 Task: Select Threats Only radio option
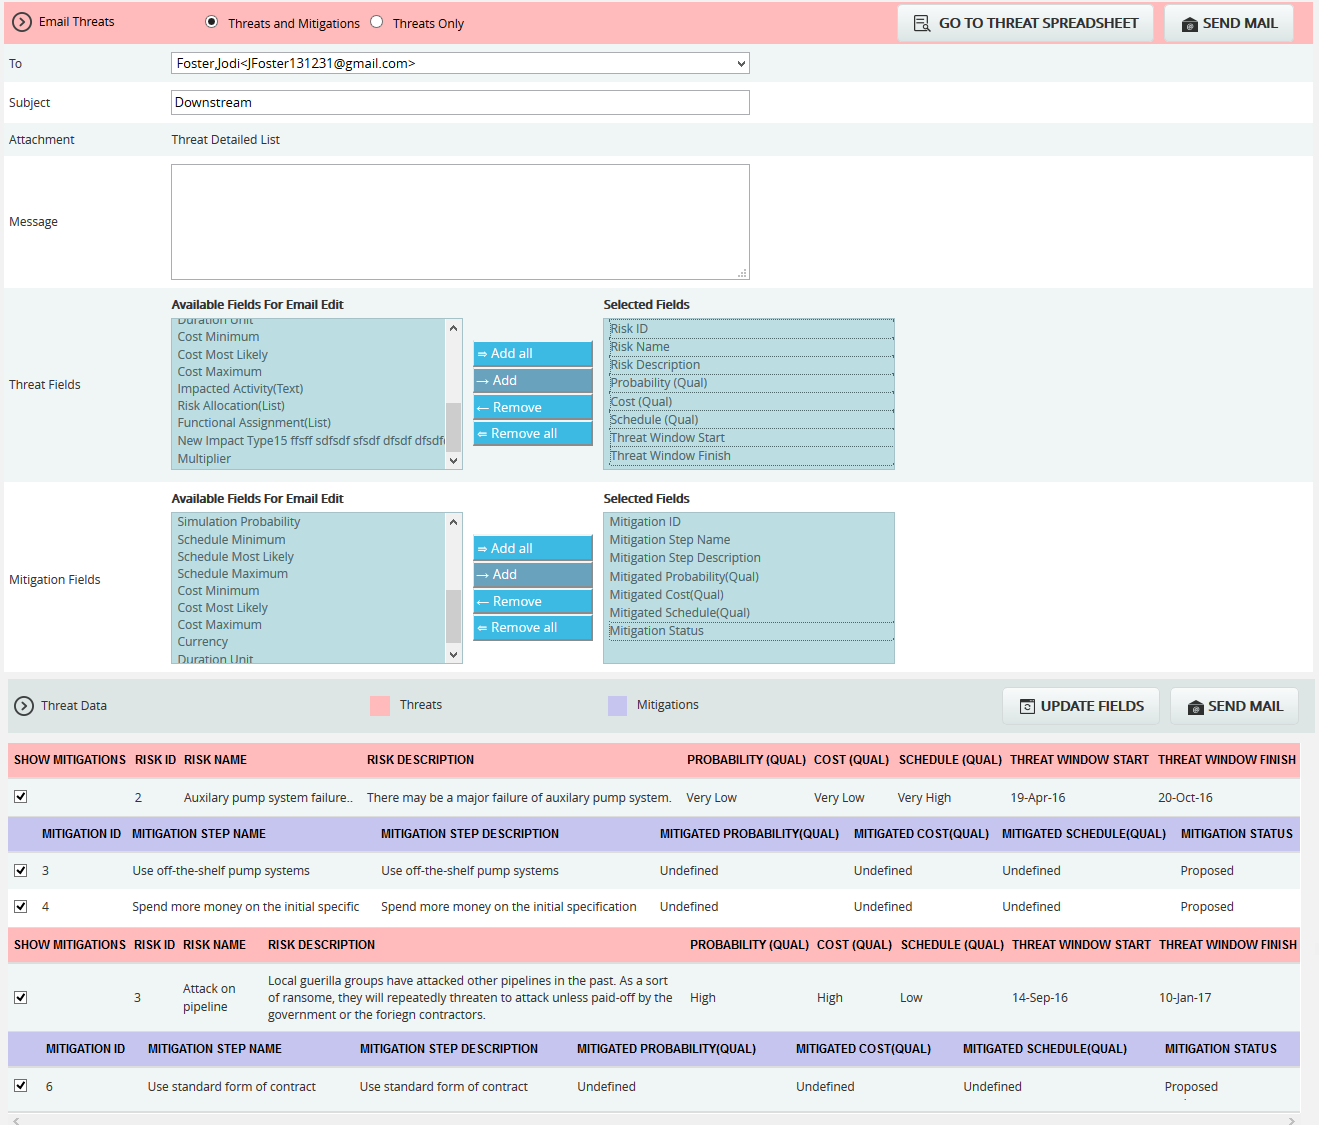click(377, 22)
